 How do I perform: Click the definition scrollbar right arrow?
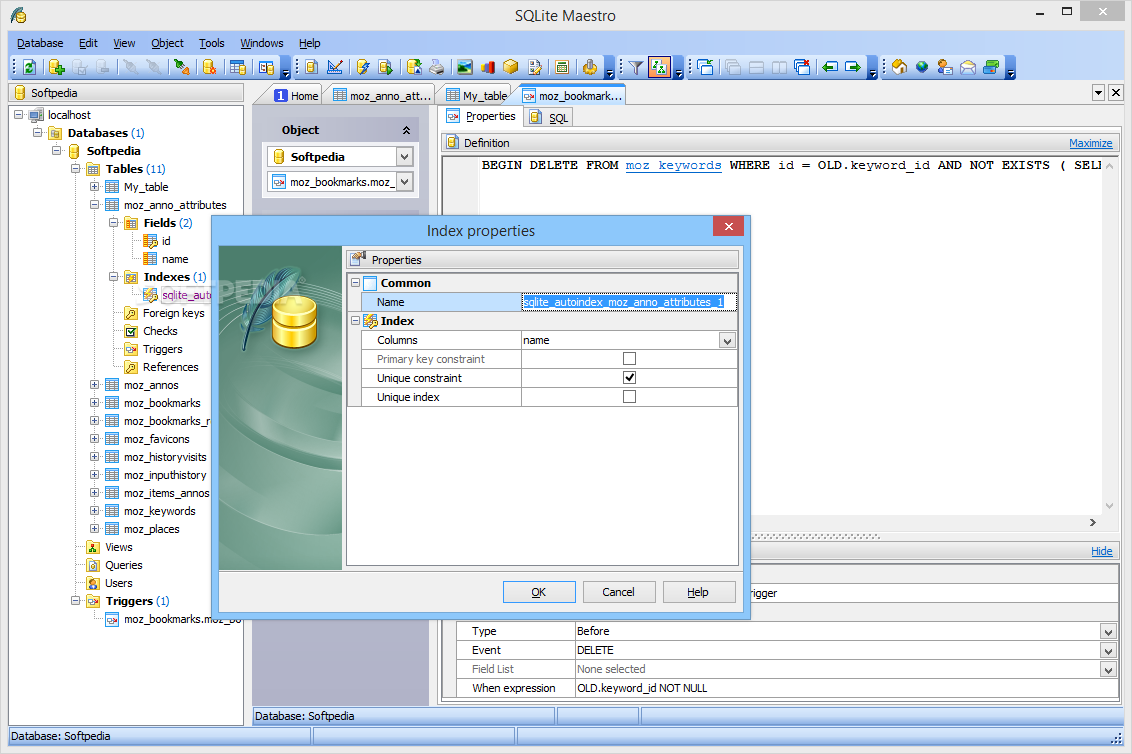1092,522
